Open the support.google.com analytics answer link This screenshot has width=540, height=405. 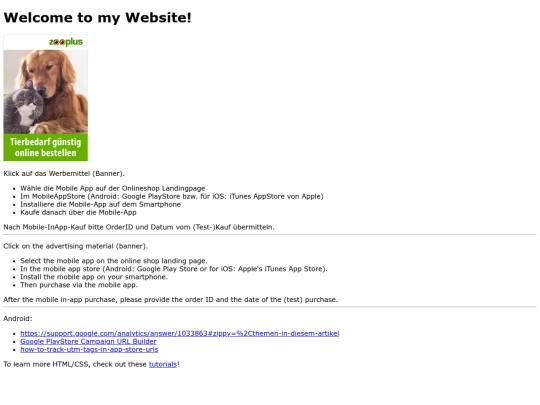click(x=179, y=333)
